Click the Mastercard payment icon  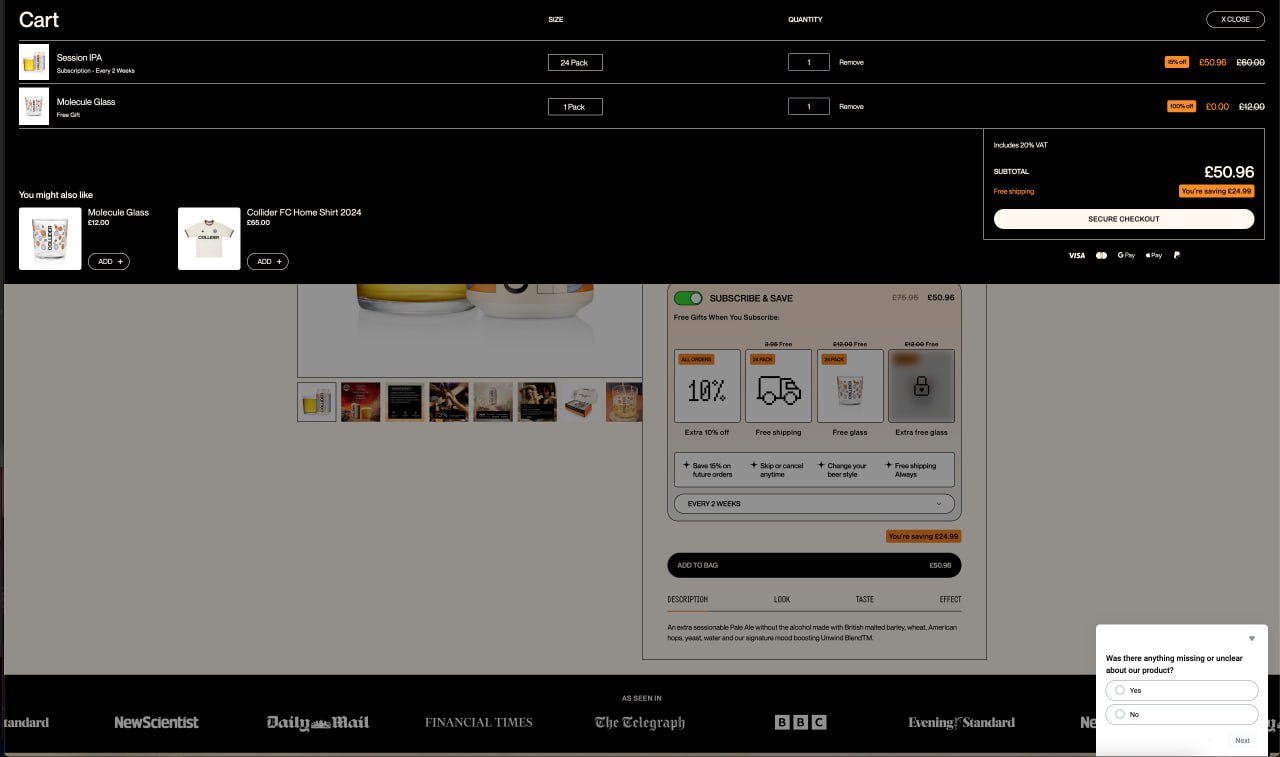(1101, 256)
